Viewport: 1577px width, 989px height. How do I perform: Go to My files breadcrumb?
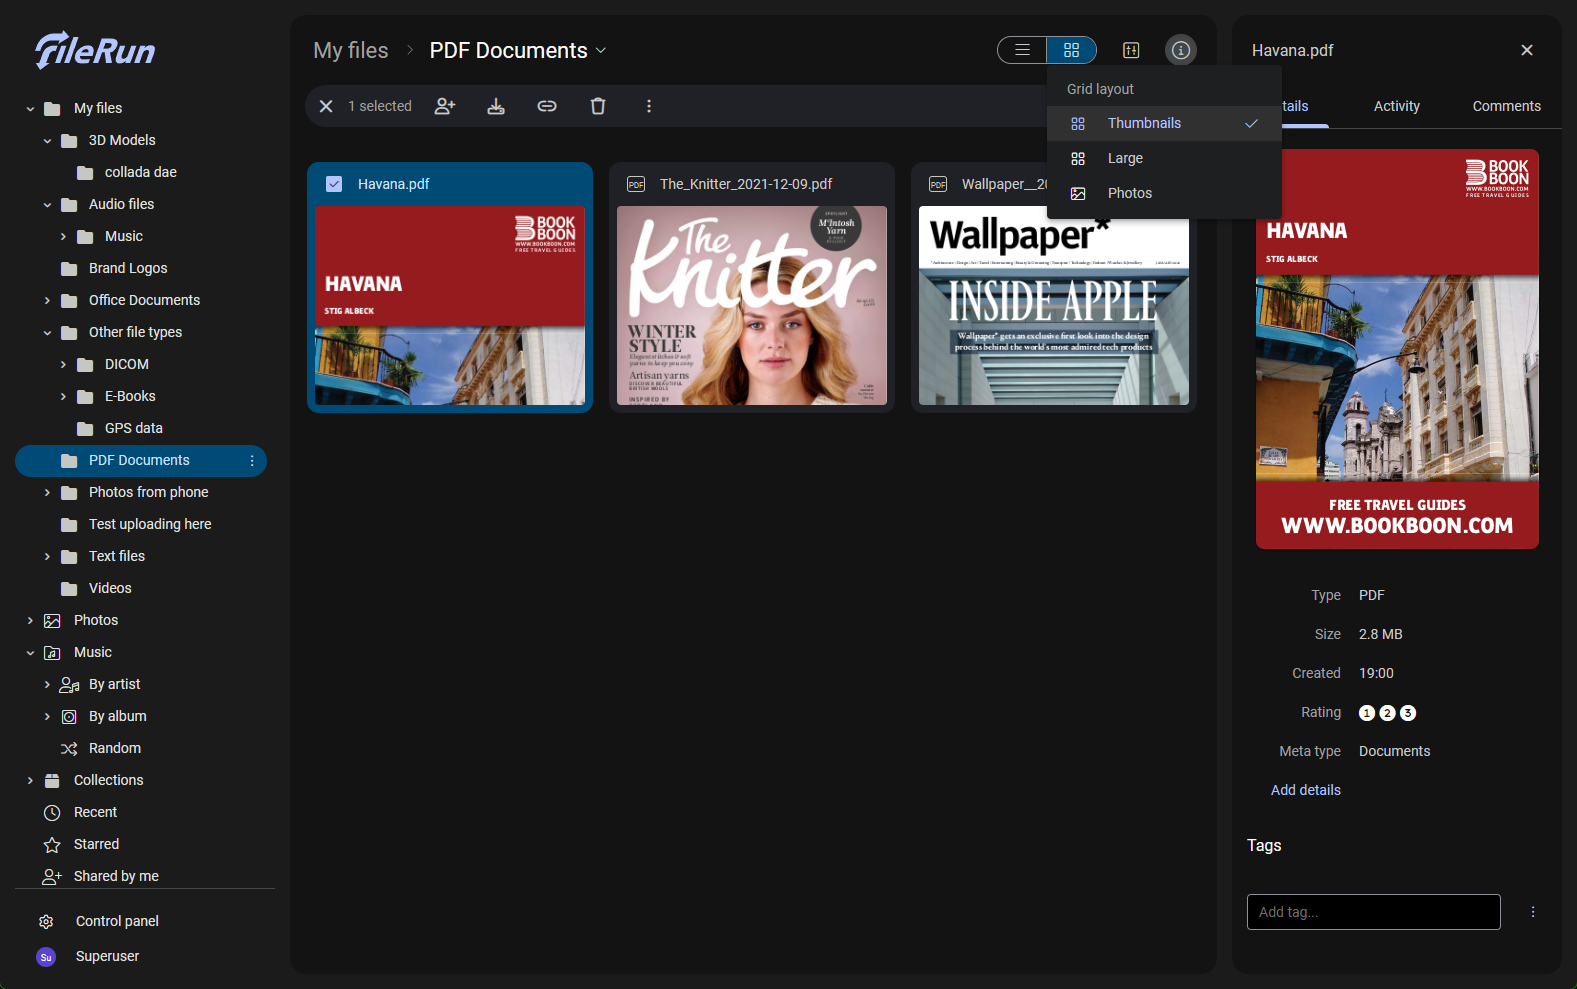point(351,50)
